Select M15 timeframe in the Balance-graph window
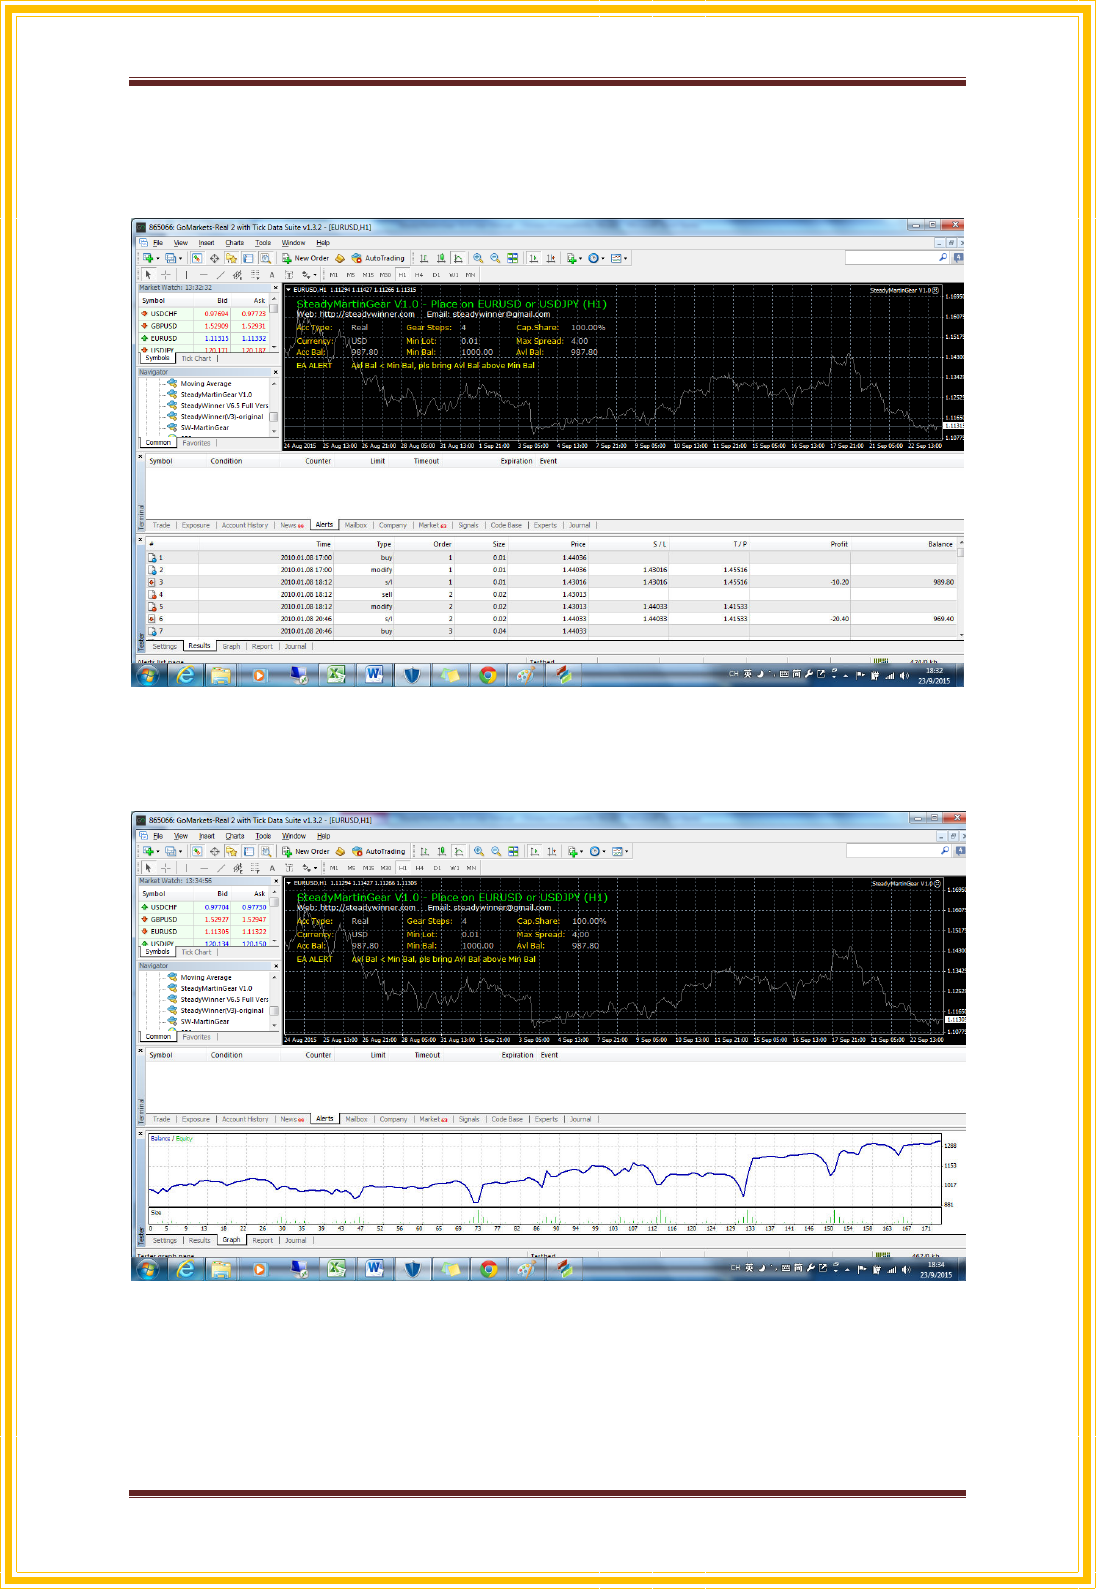The height and width of the screenshot is (1589, 1096). point(368,868)
